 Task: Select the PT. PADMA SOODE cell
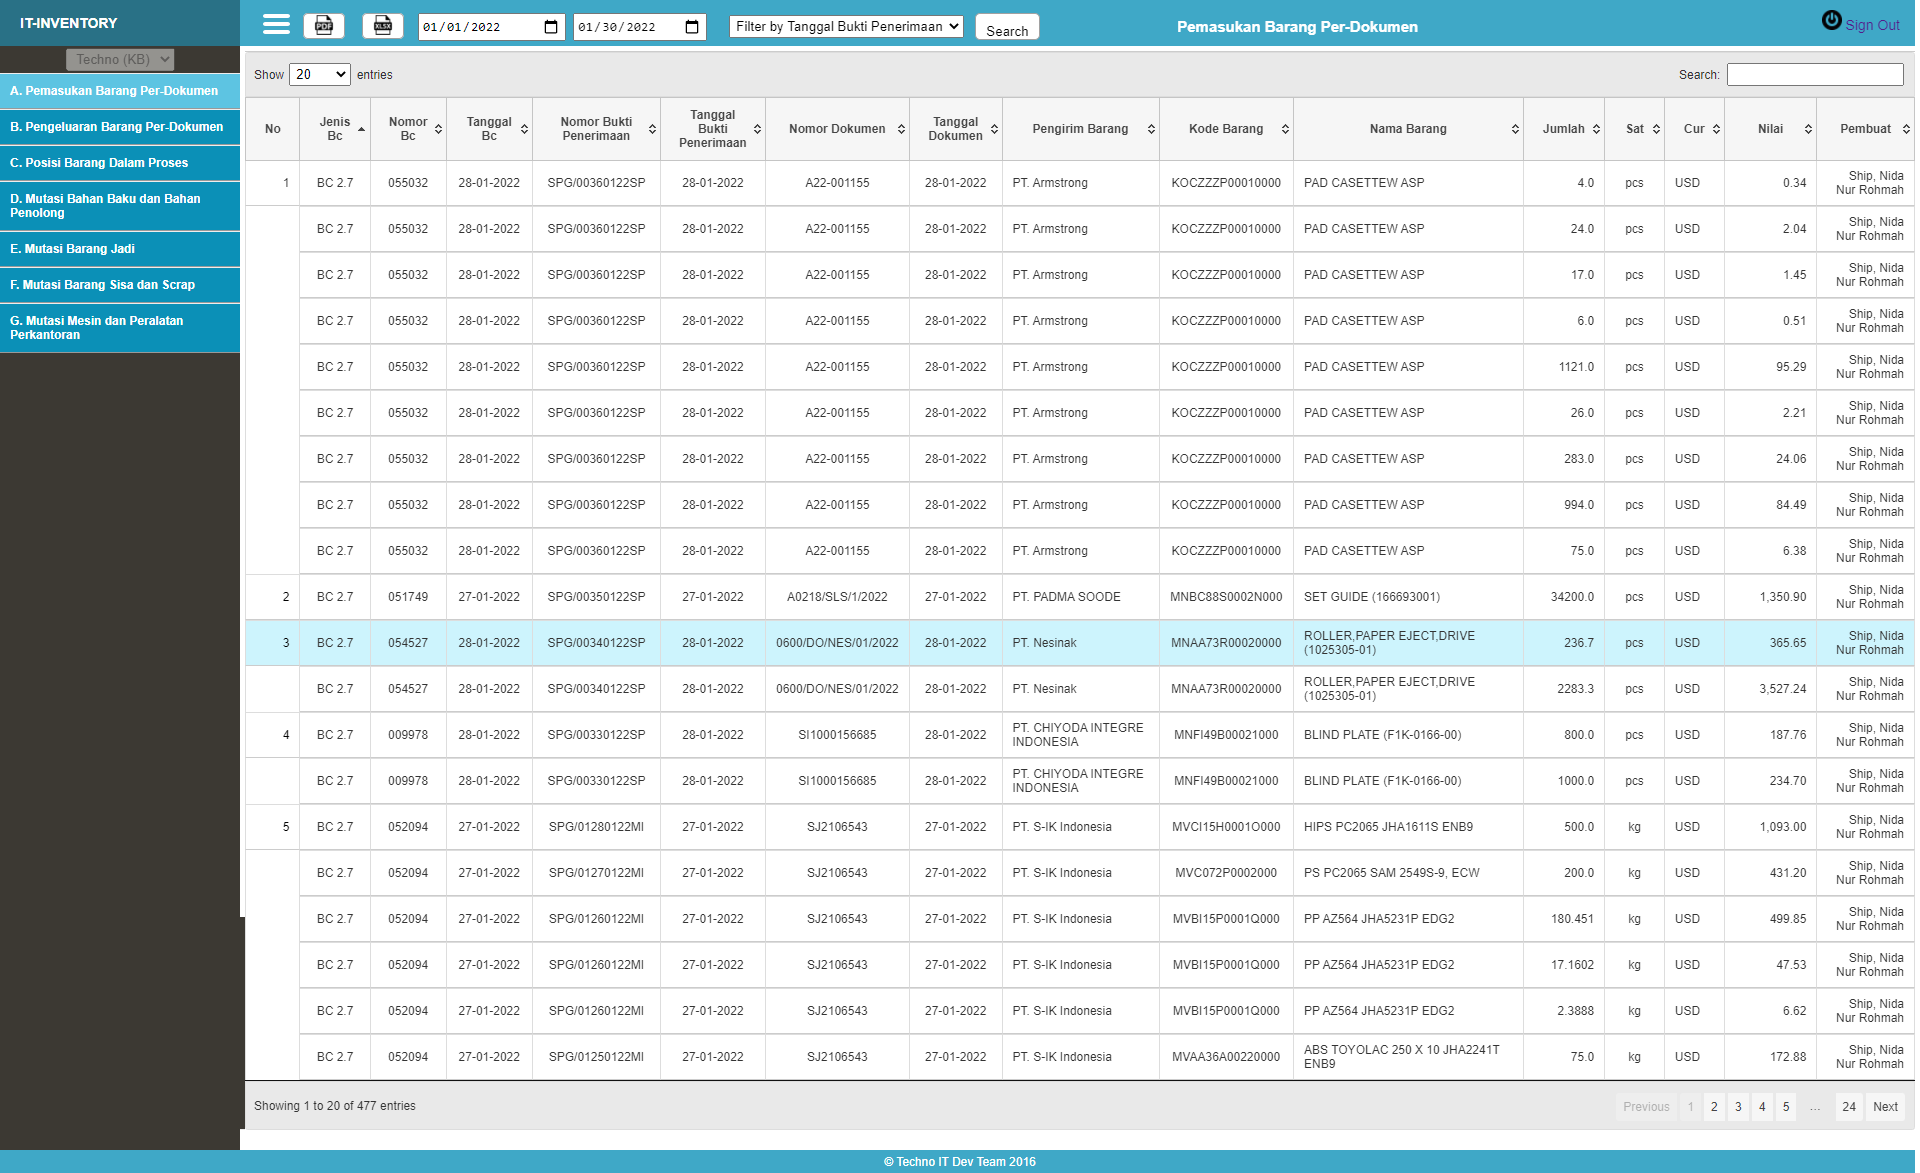[1080, 597]
